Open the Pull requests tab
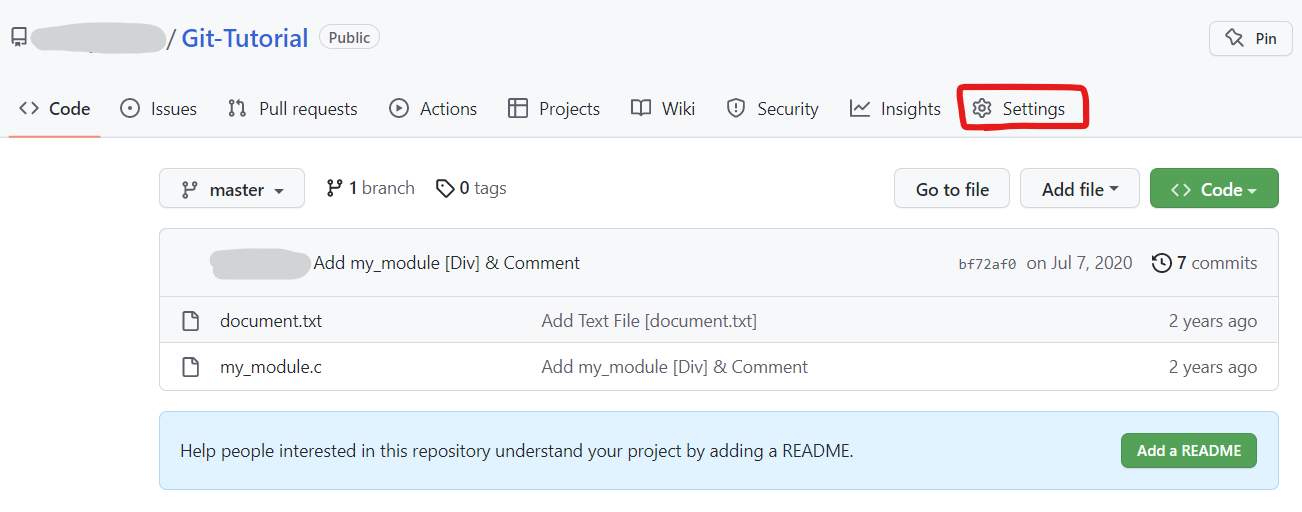1302x512 pixels. tap(292, 108)
